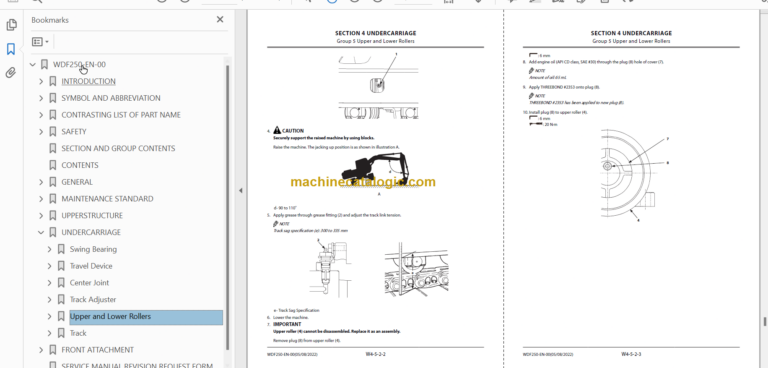Go to the WDF250-EN-00 bookmark
The width and height of the screenshot is (768, 368).
79,64
